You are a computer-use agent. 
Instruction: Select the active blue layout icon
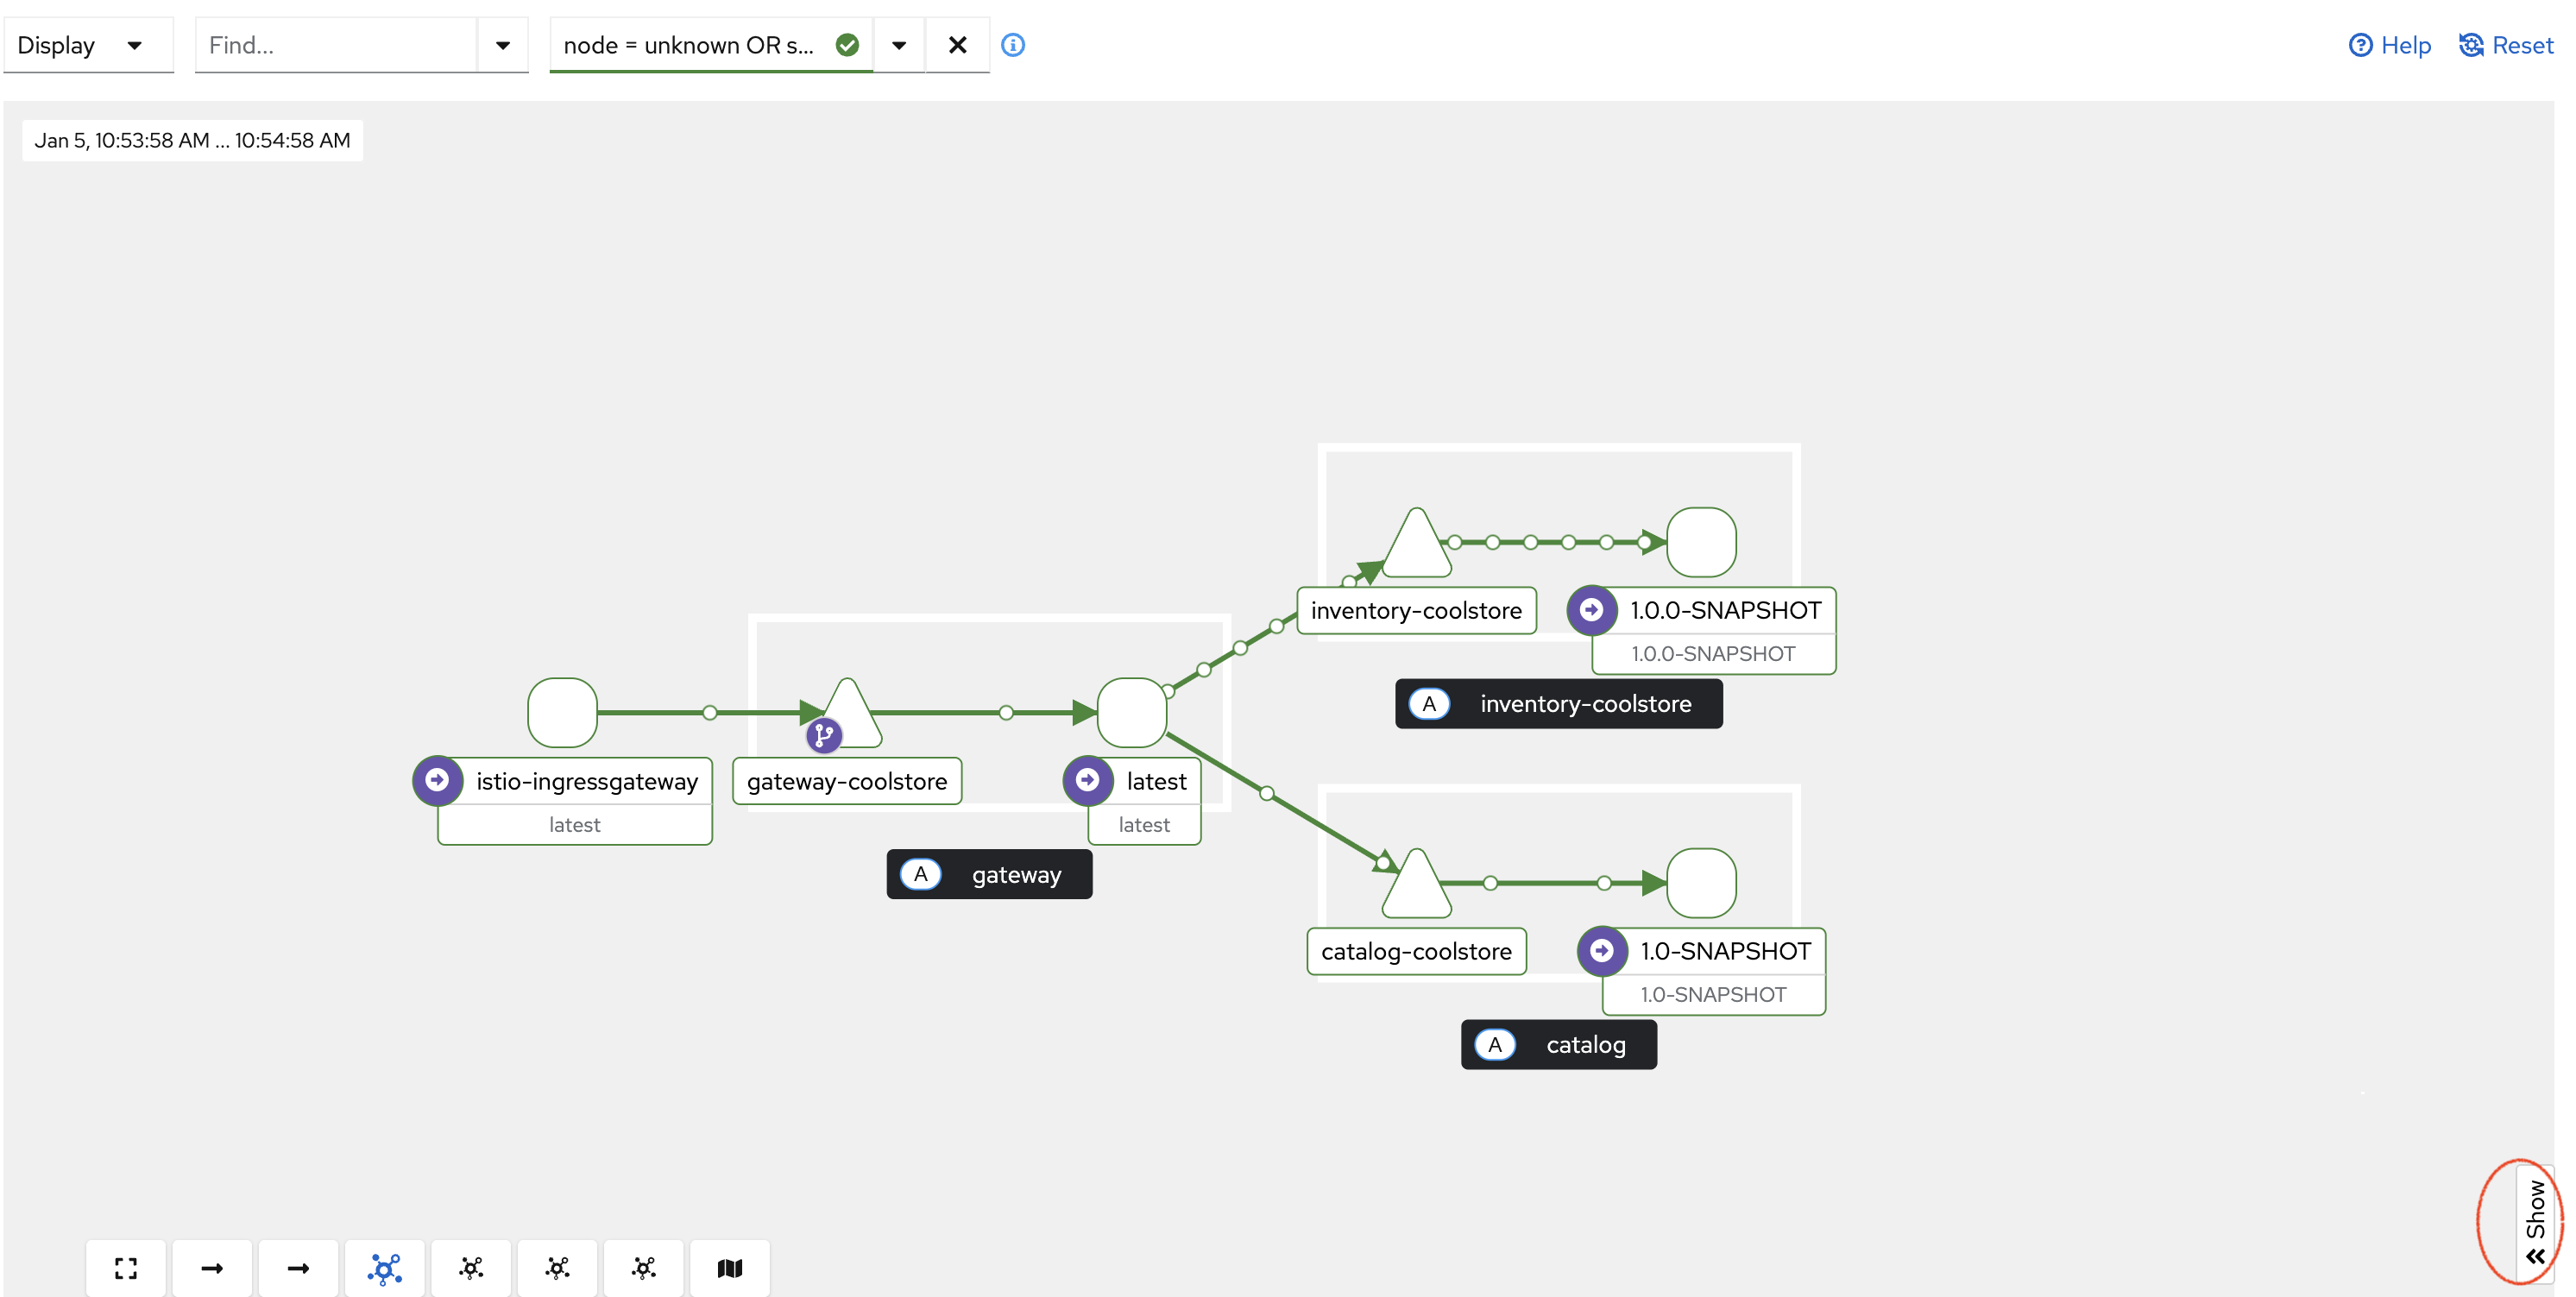pyautogui.click(x=384, y=1268)
